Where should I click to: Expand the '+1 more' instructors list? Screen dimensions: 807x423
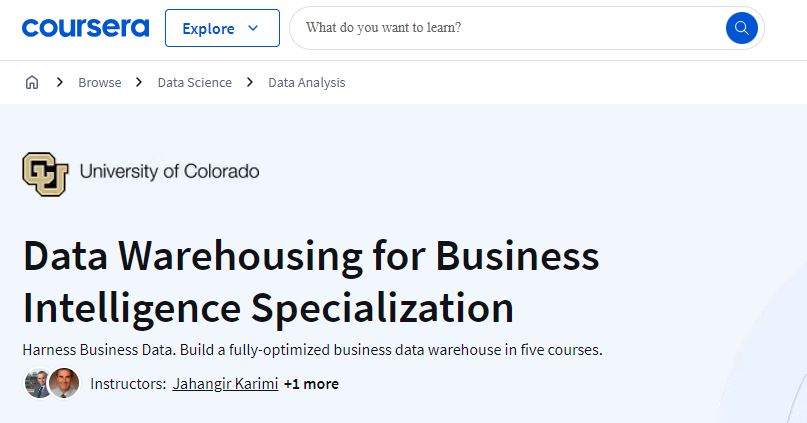click(311, 384)
